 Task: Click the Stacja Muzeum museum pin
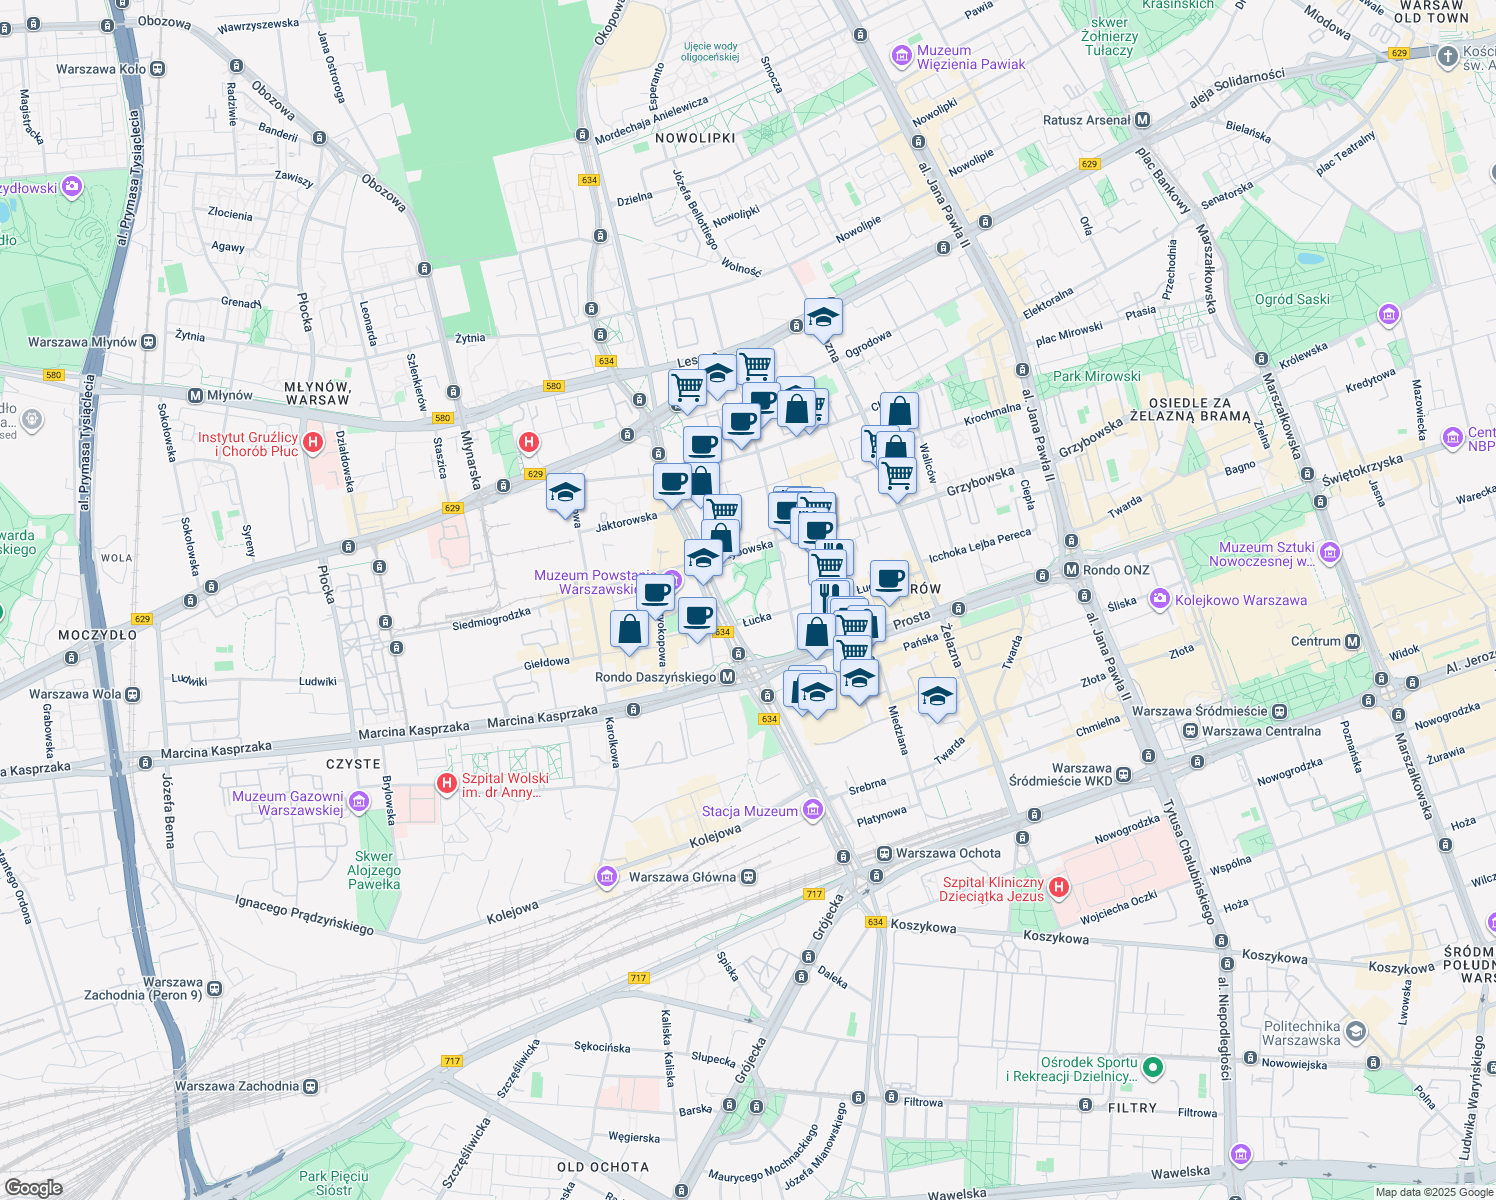813,809
